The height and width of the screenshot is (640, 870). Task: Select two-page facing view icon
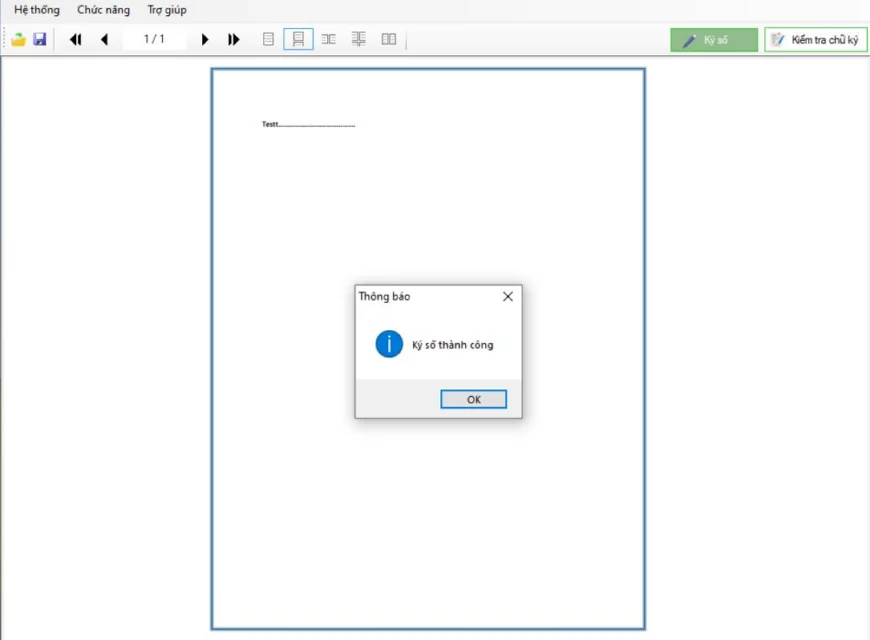click(x=328, y=39)
